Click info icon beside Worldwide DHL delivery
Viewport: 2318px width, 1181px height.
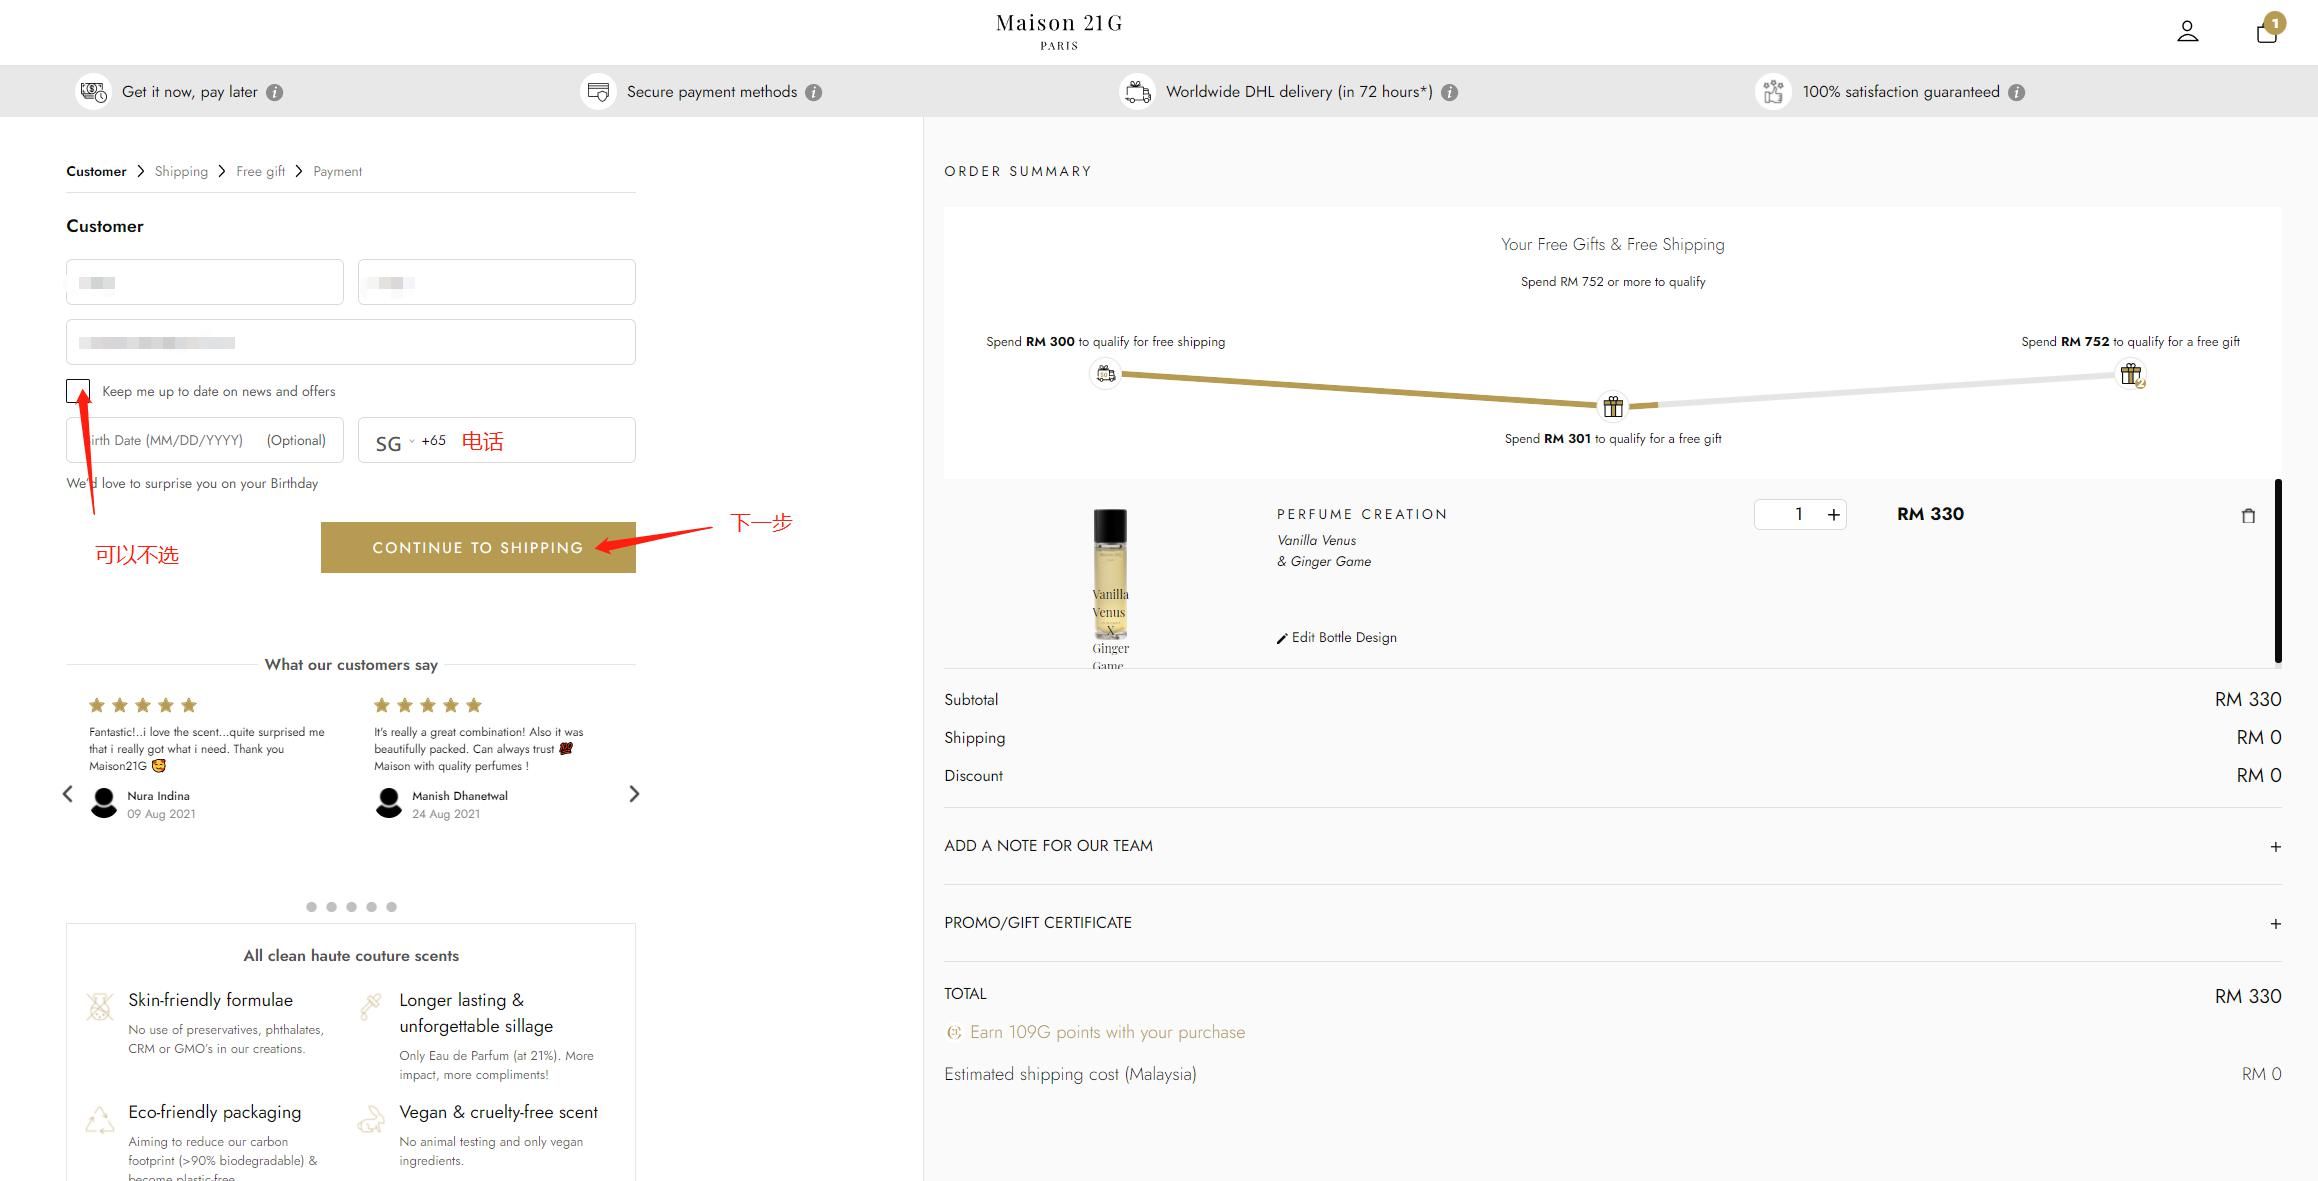pyautogui.click(x=1450, y=92)
